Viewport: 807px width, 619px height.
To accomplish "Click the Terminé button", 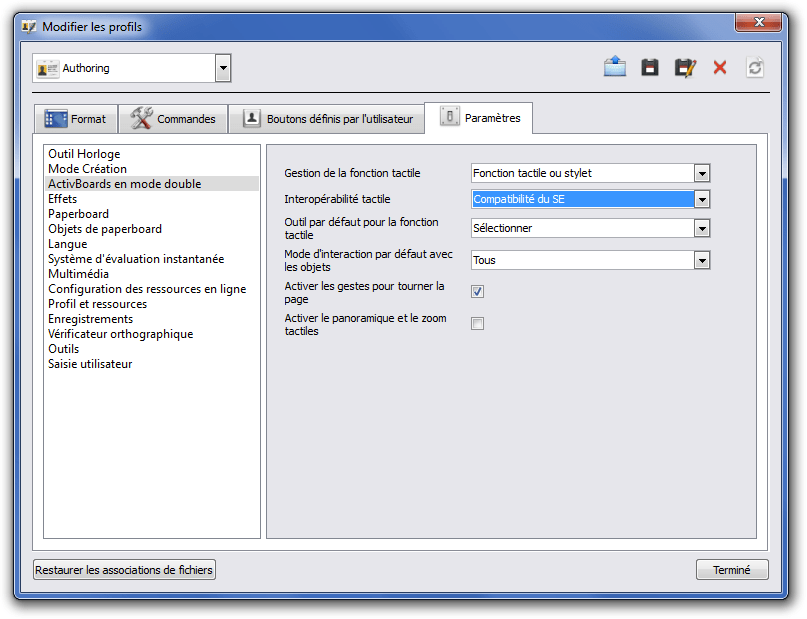I will pyautogui.click(x=732, y=570).
